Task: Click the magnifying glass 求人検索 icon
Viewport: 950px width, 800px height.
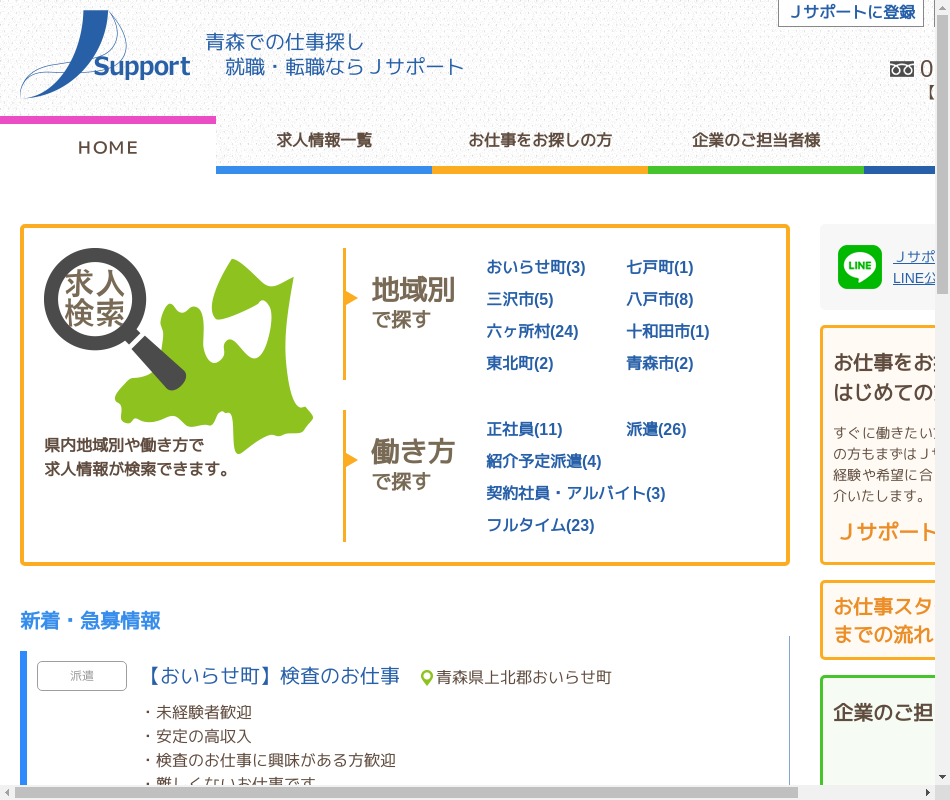Action: pyautogui.click(x=115, y=318)
